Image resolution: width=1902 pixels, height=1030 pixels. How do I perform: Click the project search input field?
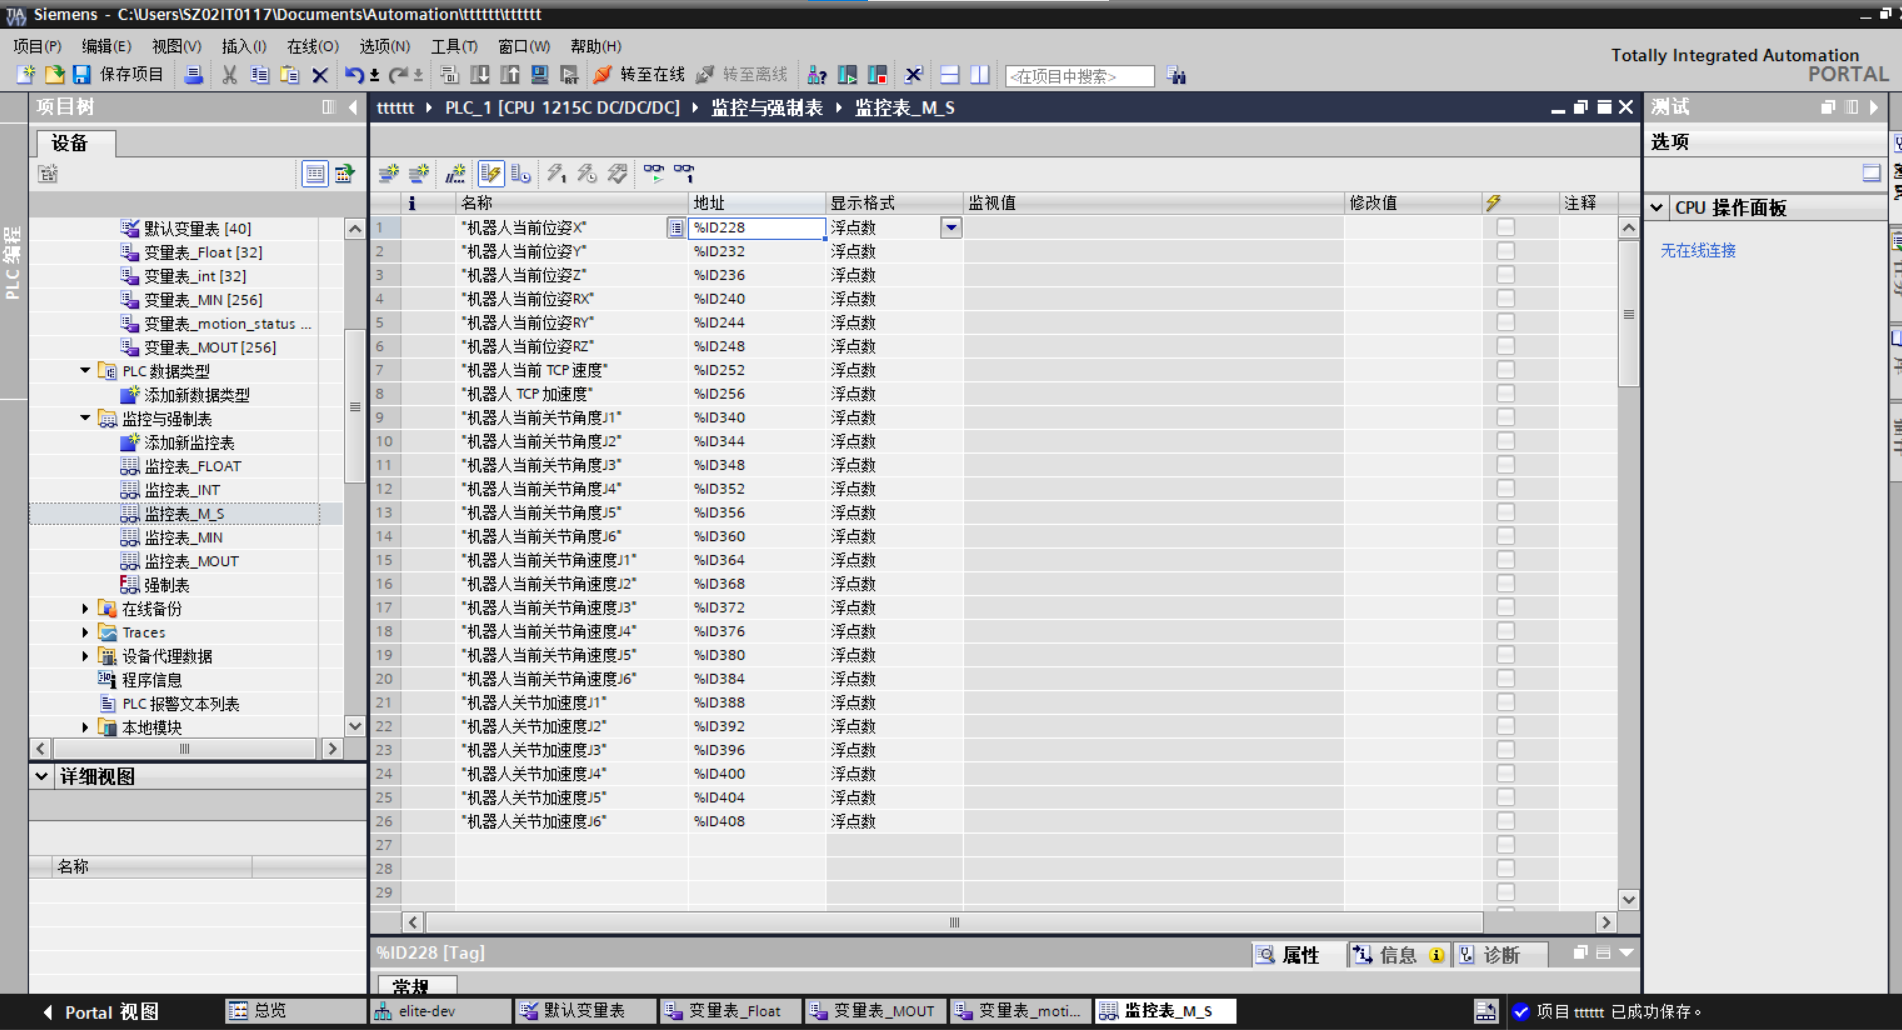[x=1078, y=76]
